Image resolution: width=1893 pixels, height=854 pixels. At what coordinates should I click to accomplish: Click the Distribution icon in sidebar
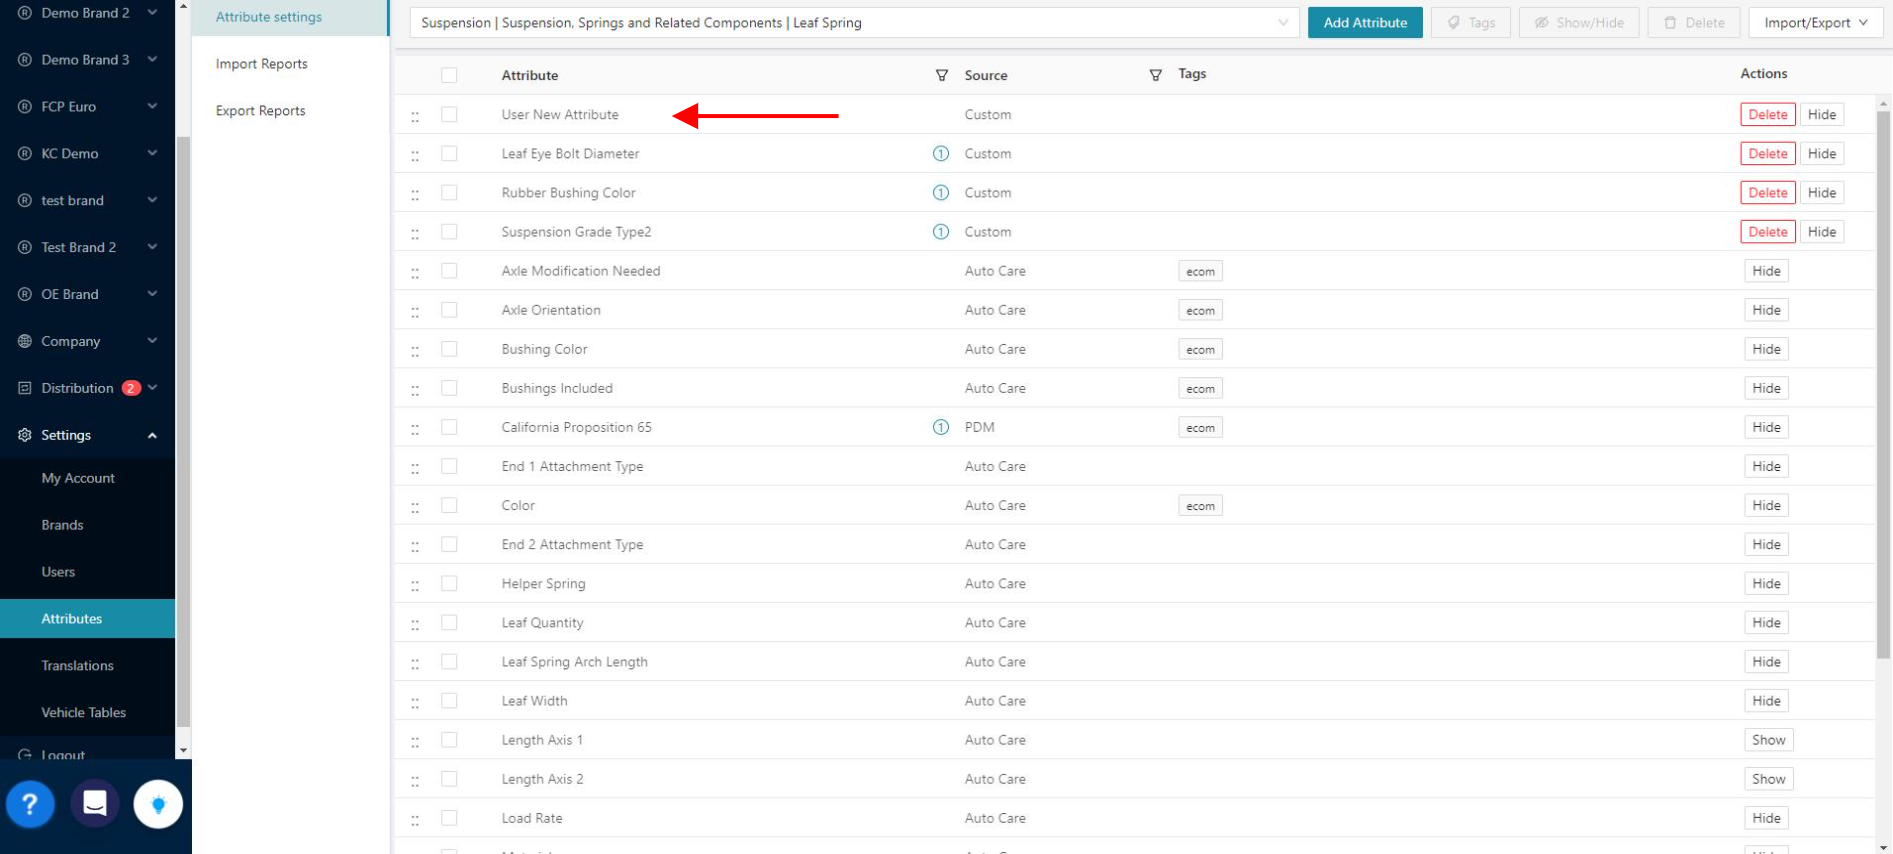tap(25, 388)
